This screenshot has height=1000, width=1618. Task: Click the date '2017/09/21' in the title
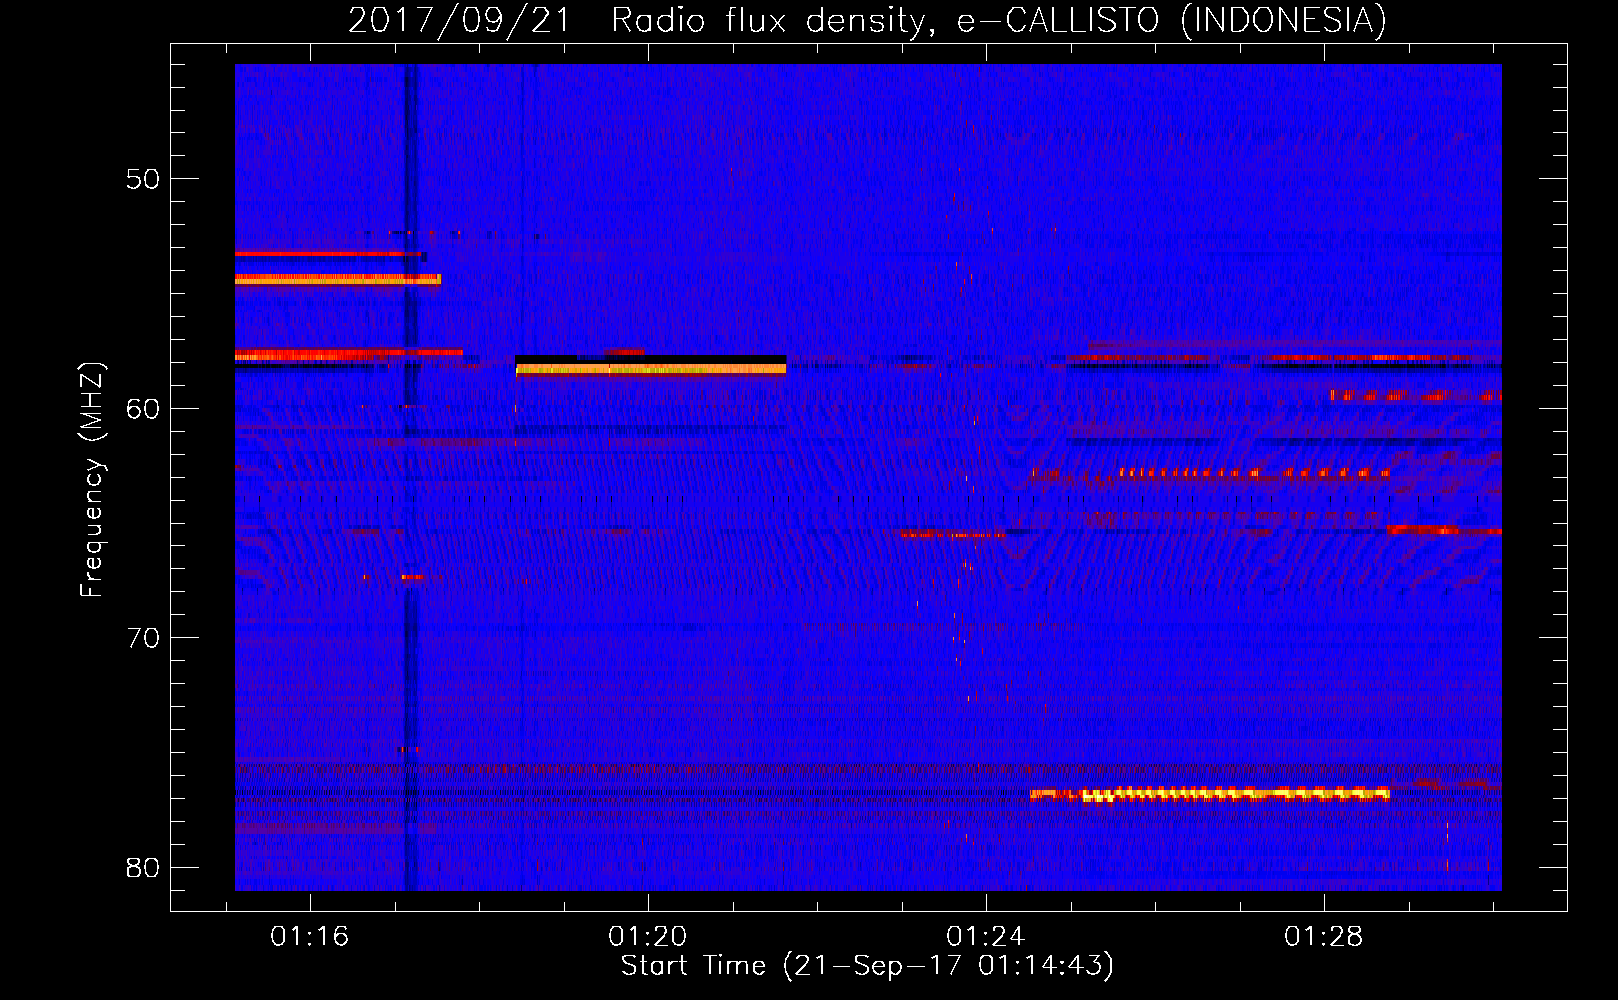tap(459, 20)
